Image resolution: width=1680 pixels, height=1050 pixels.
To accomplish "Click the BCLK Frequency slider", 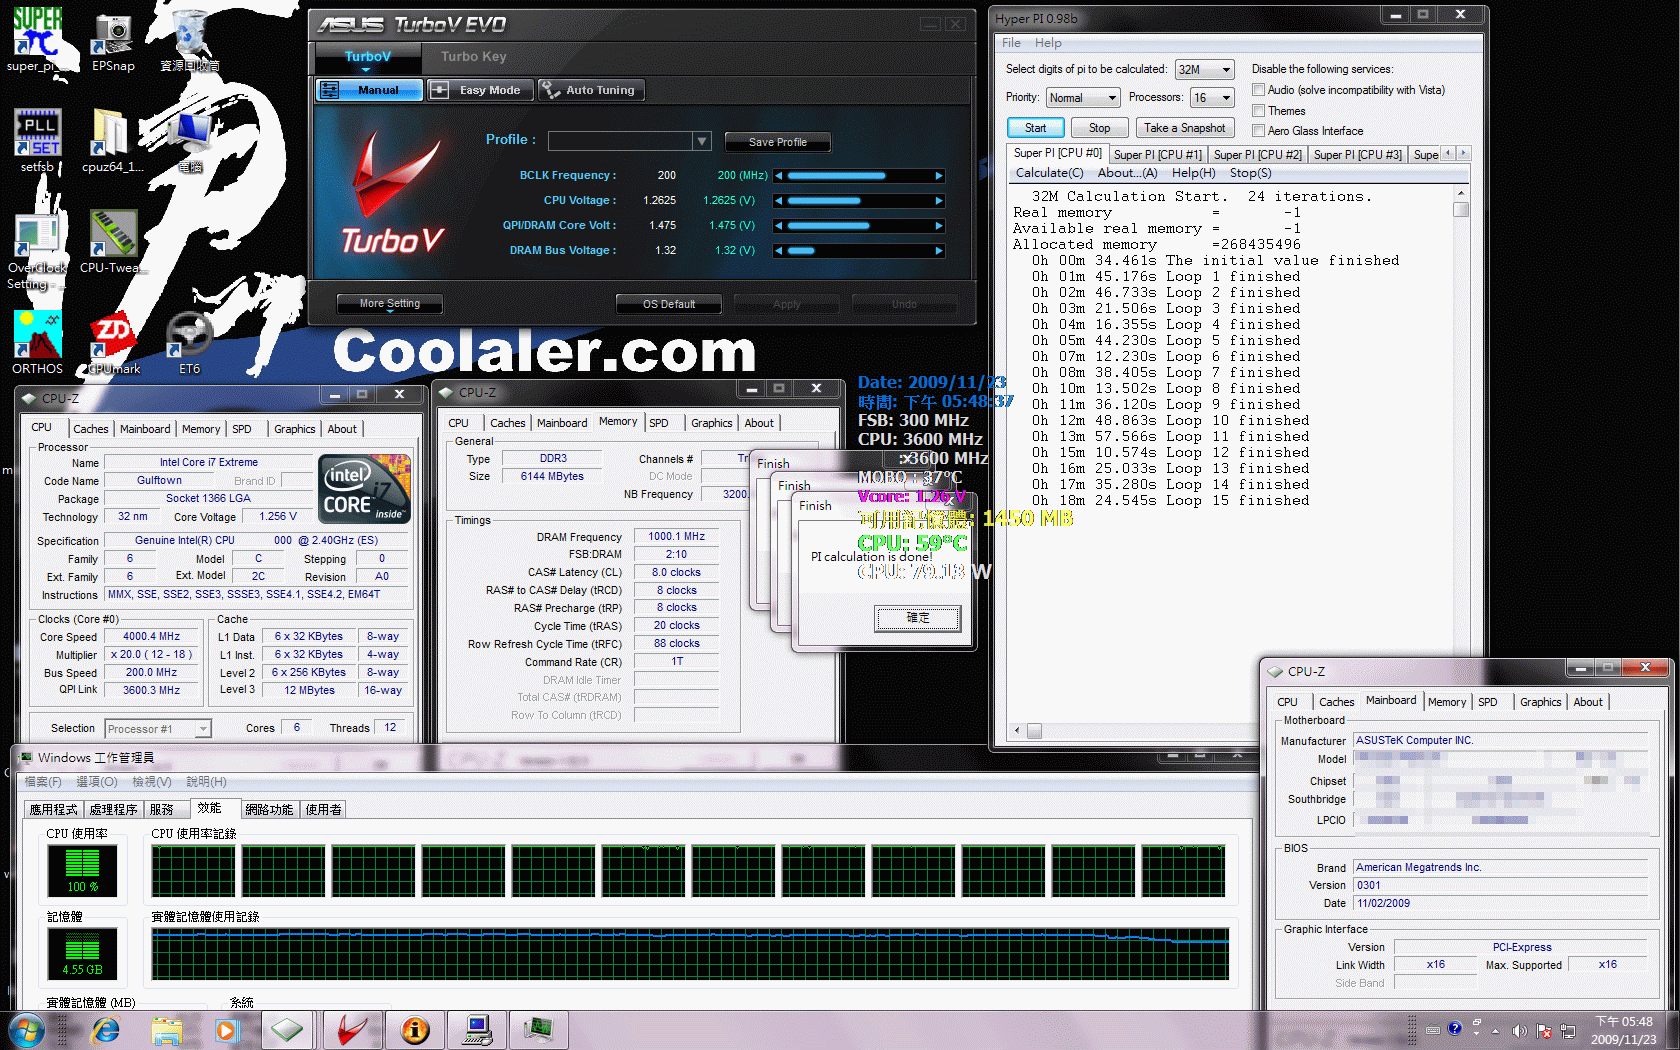I will click(860, 176).
